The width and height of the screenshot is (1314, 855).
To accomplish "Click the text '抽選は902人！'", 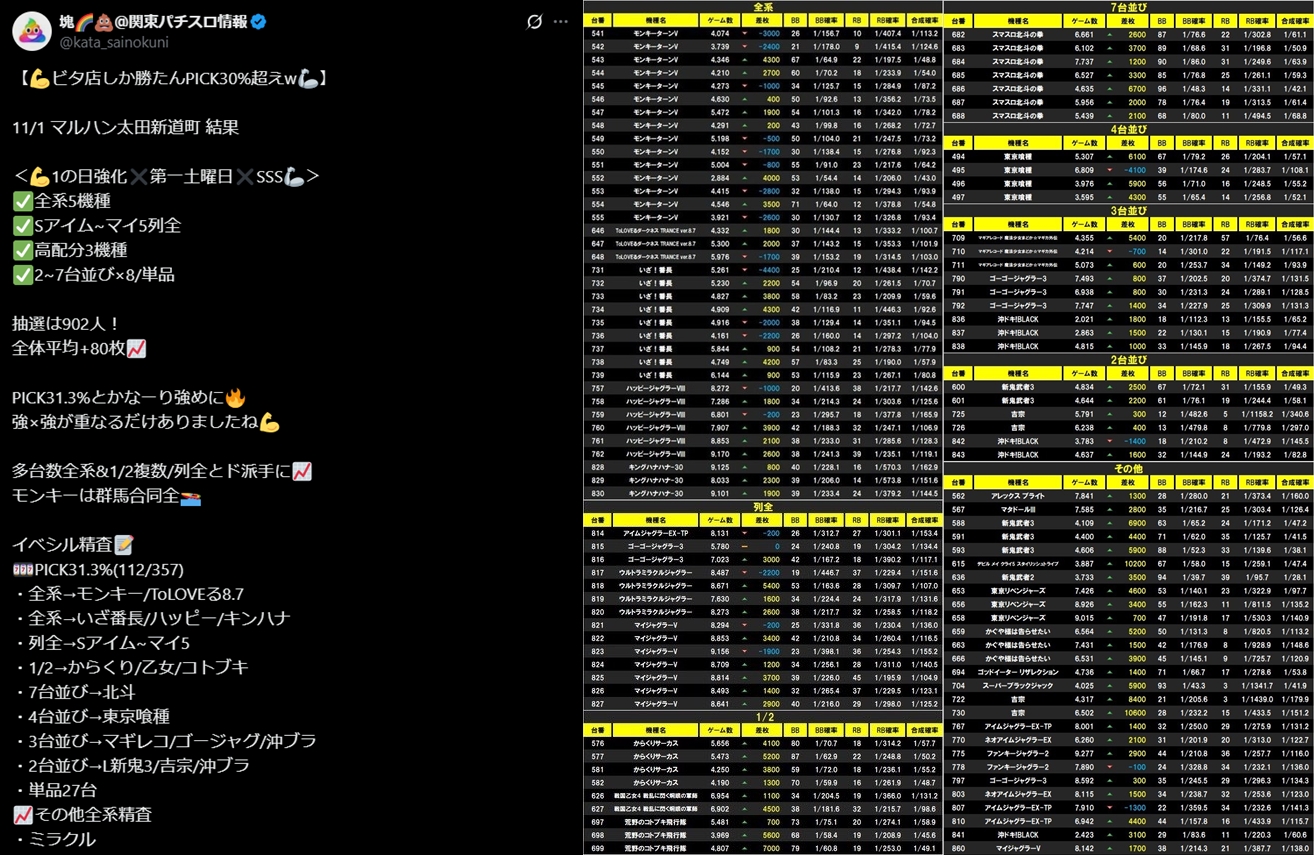I will [66, 324].
